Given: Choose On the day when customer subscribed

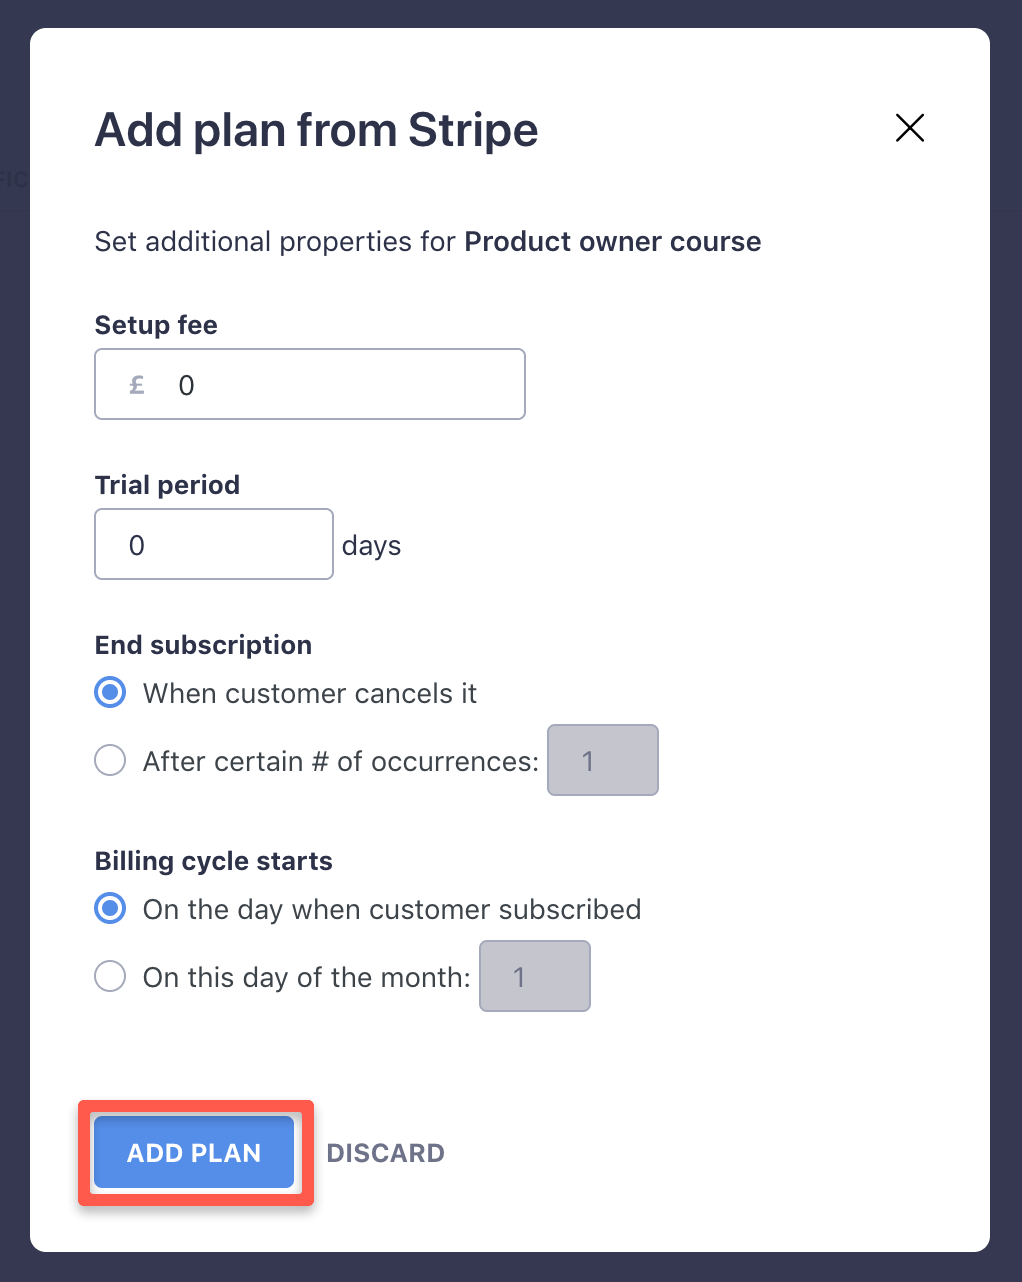Looking at the screenshot, I should [x=110, y=908].
